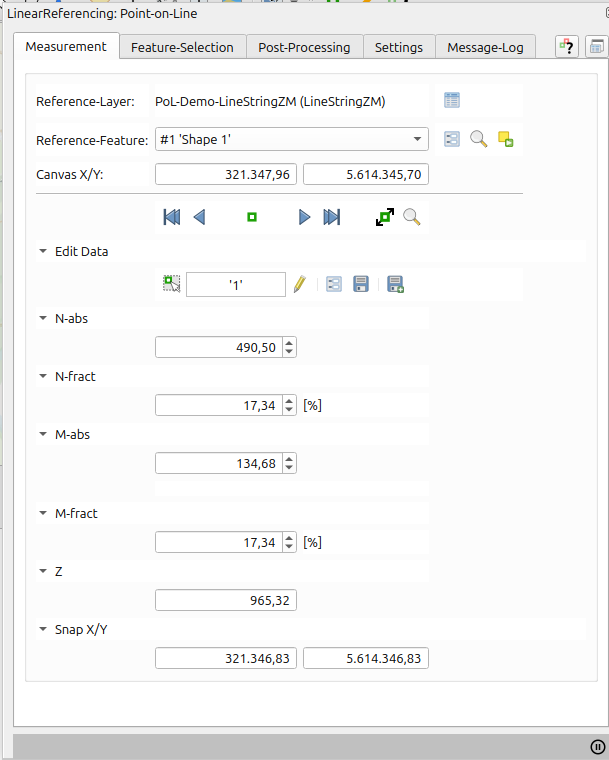This screenshot has height=760, width=609.
Task: Open the Settings tab
Action: 399,47
